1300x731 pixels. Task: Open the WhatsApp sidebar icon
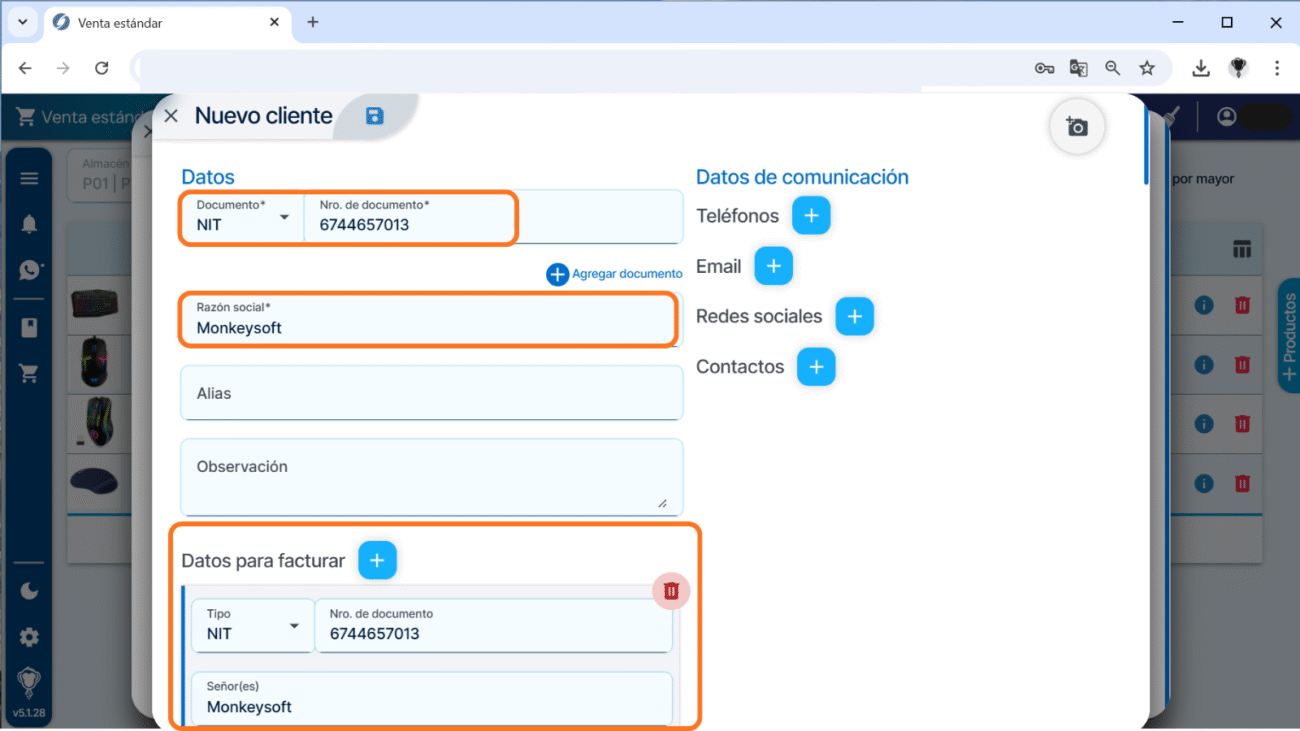(x=29, y=270)
